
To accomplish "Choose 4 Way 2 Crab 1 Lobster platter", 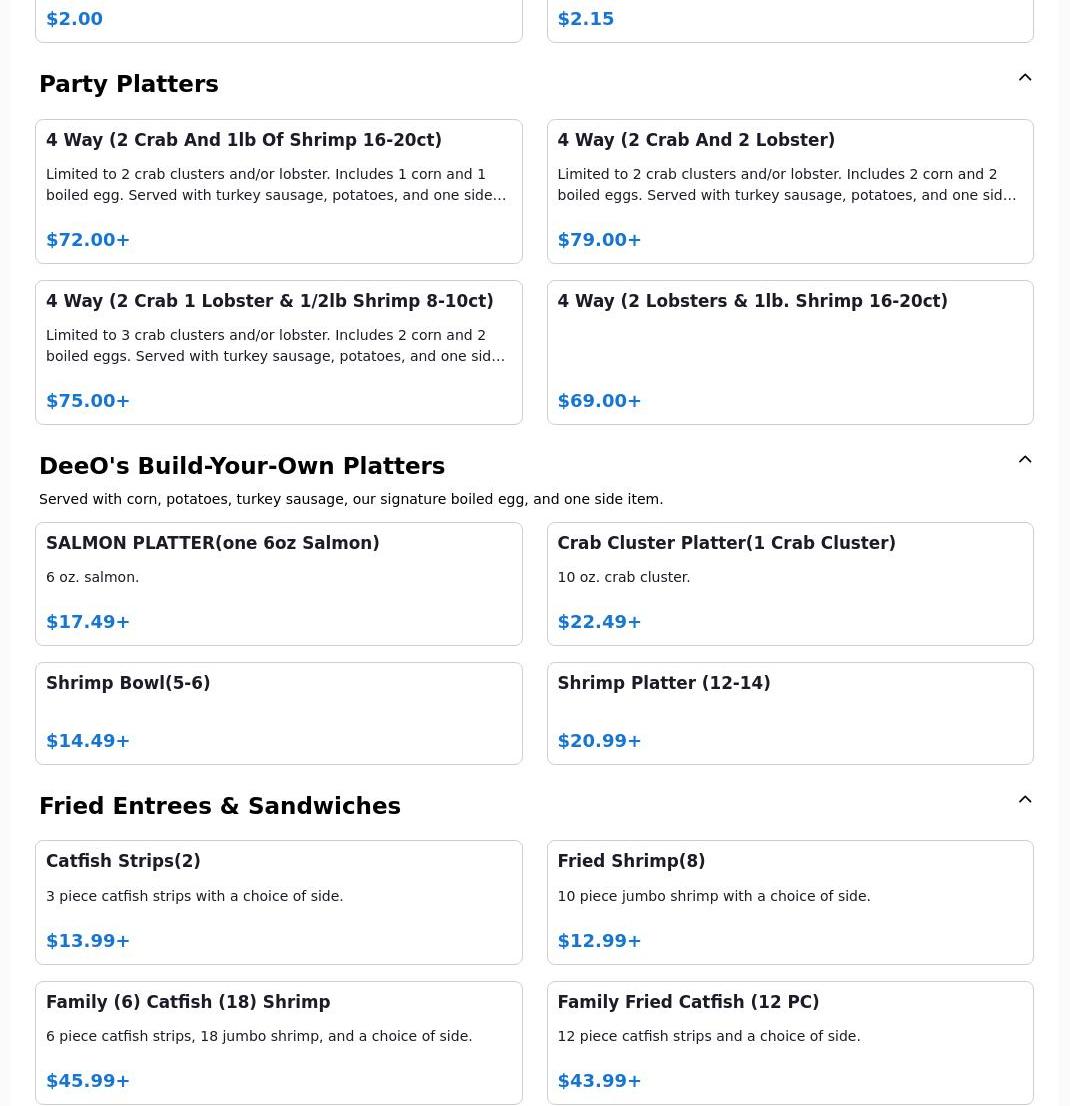I will [x=278, y=352].
